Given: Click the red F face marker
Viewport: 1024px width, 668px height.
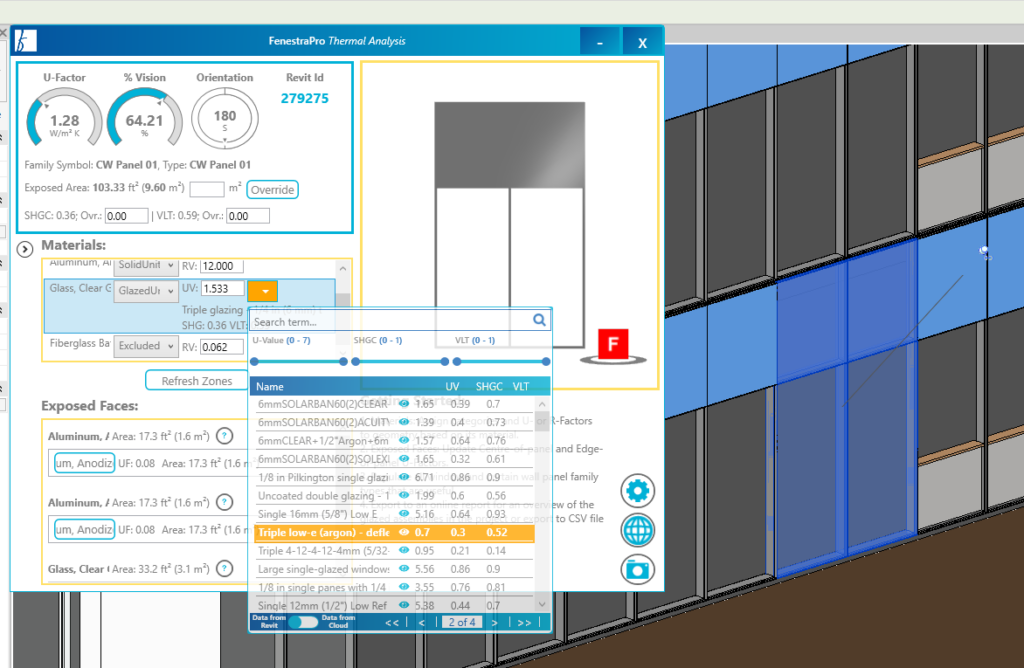Looking at the screenshot, I should (x=613, y=344).
